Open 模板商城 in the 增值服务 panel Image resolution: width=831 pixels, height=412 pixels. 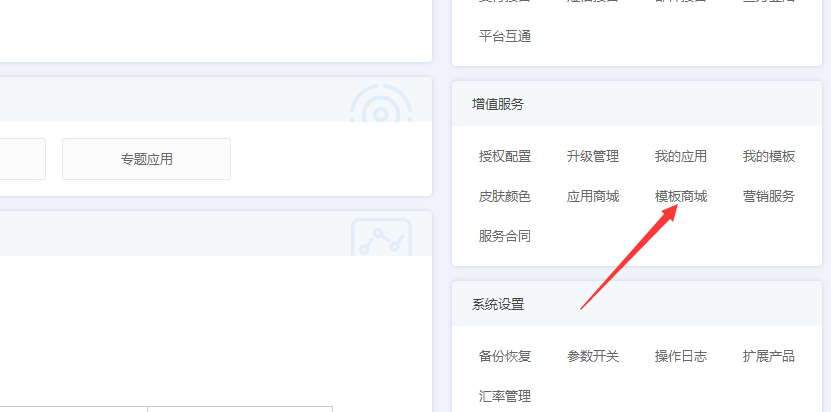(x=681, y=197)
